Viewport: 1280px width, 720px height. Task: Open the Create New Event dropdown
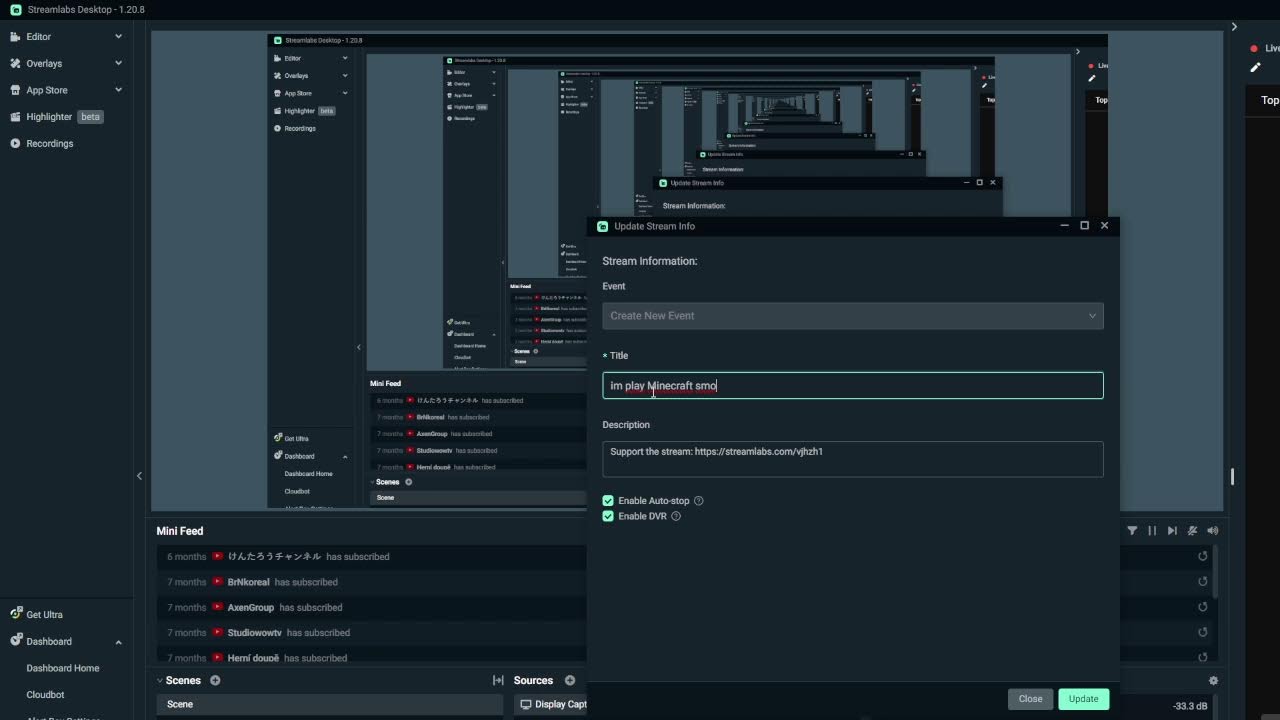[853, 316]
